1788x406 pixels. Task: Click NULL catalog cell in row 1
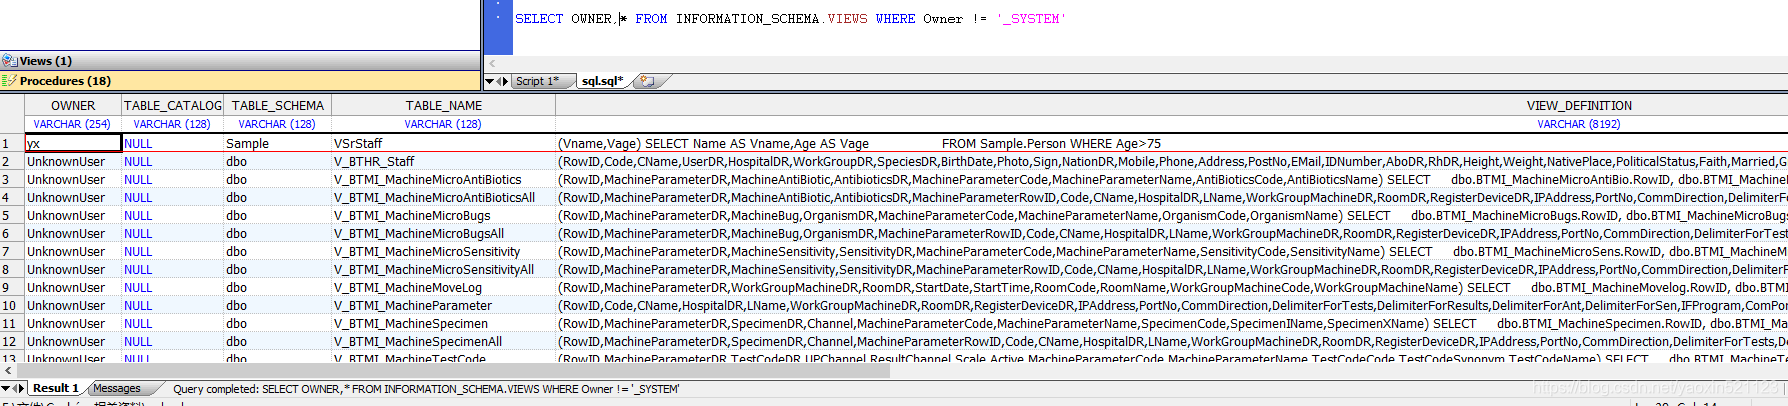tap(172, 143)
